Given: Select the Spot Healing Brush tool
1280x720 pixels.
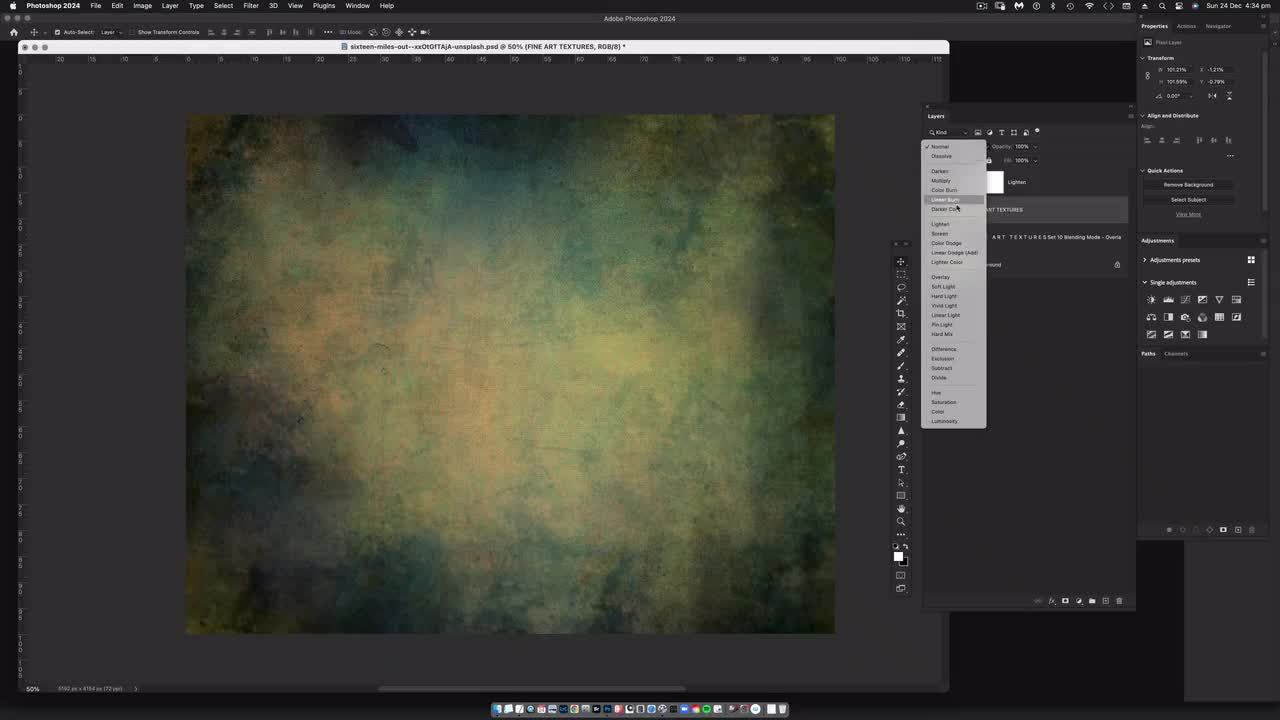Looking at the screenshot, I should [x=901, y=352].
